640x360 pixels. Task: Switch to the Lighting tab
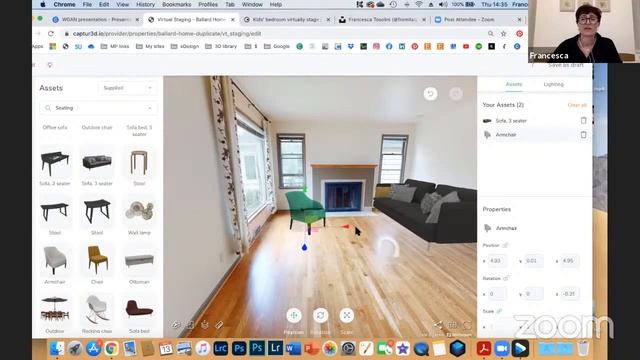click(x=553, y=84)
